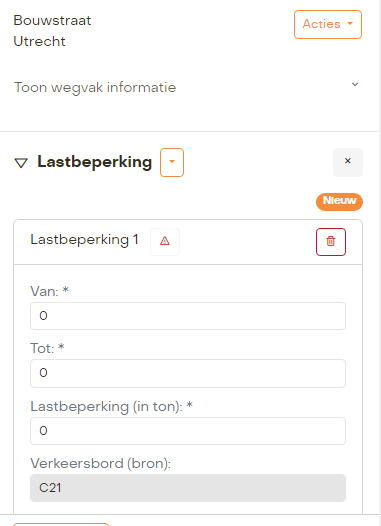Viewport: 381px width, 526px height.
Task: Click the small caret arrow inside Acties
Action: 350,24
